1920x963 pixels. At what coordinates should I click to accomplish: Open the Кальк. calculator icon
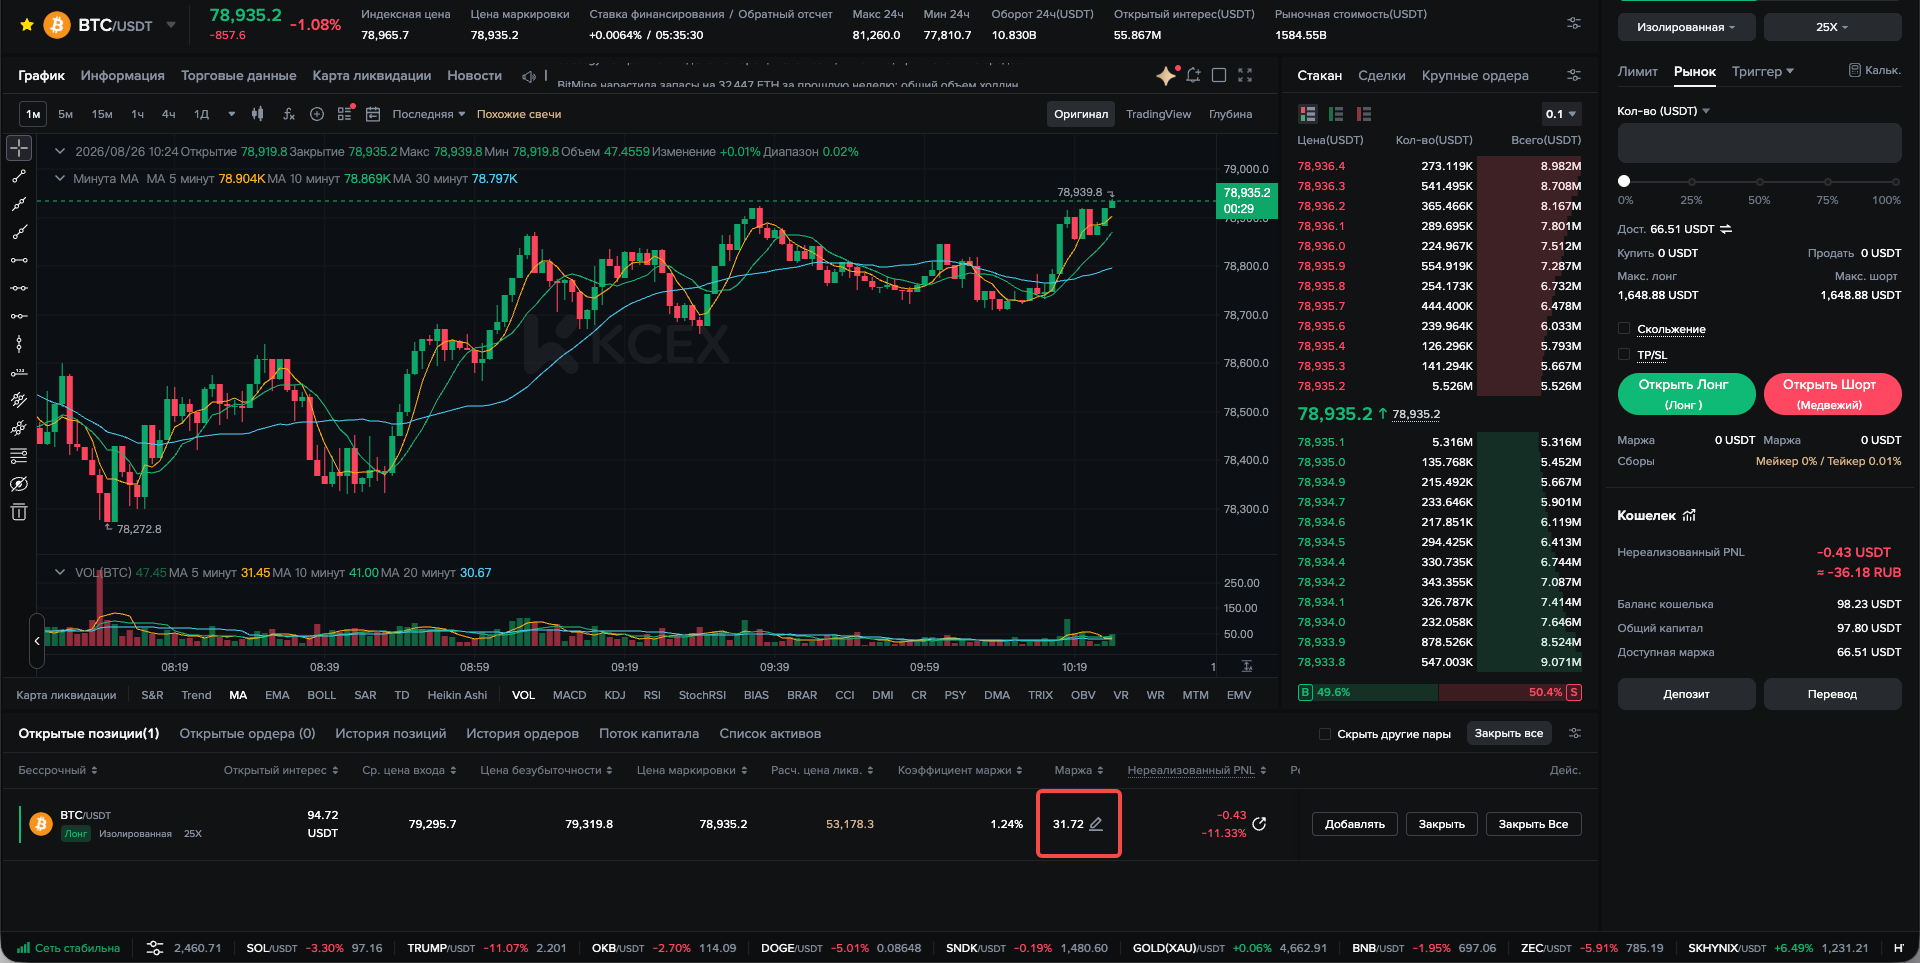(x=1874, y=70)
